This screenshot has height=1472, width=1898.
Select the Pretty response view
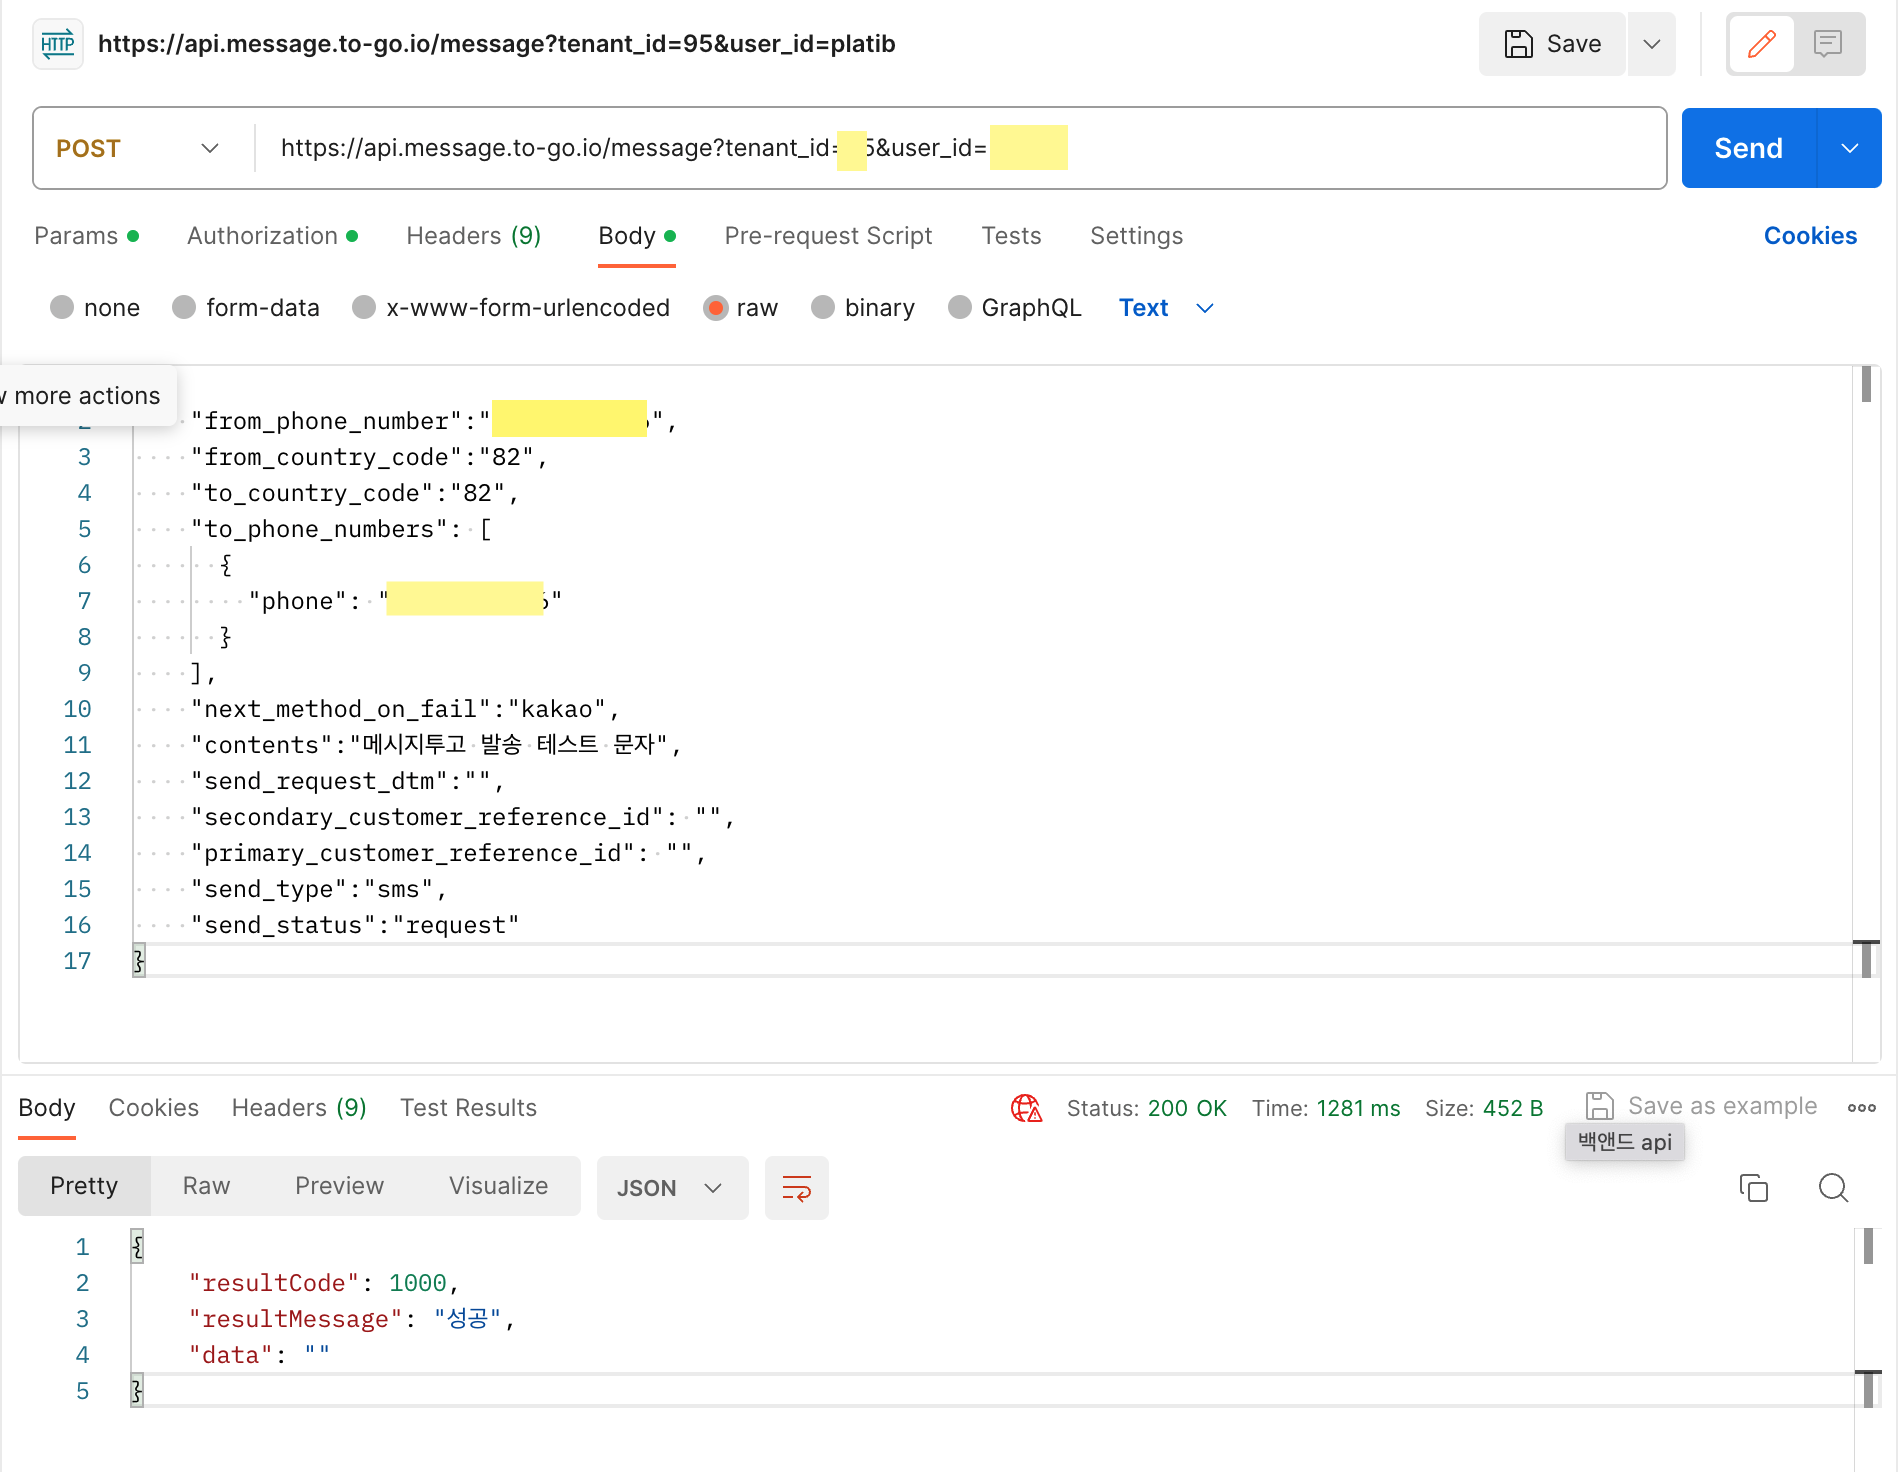coord(84,1186)
